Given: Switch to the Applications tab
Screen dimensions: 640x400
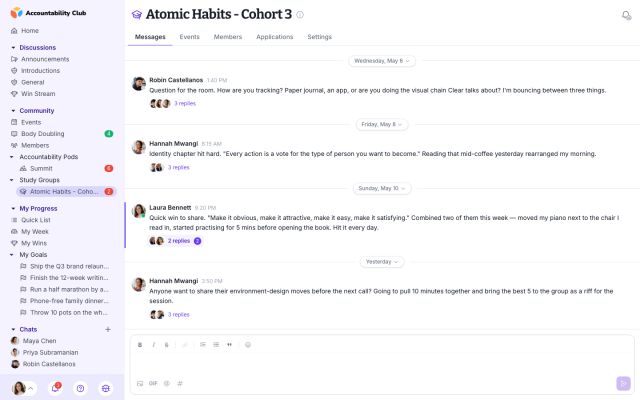Looking at the screenshot, I should coord(275,37).
